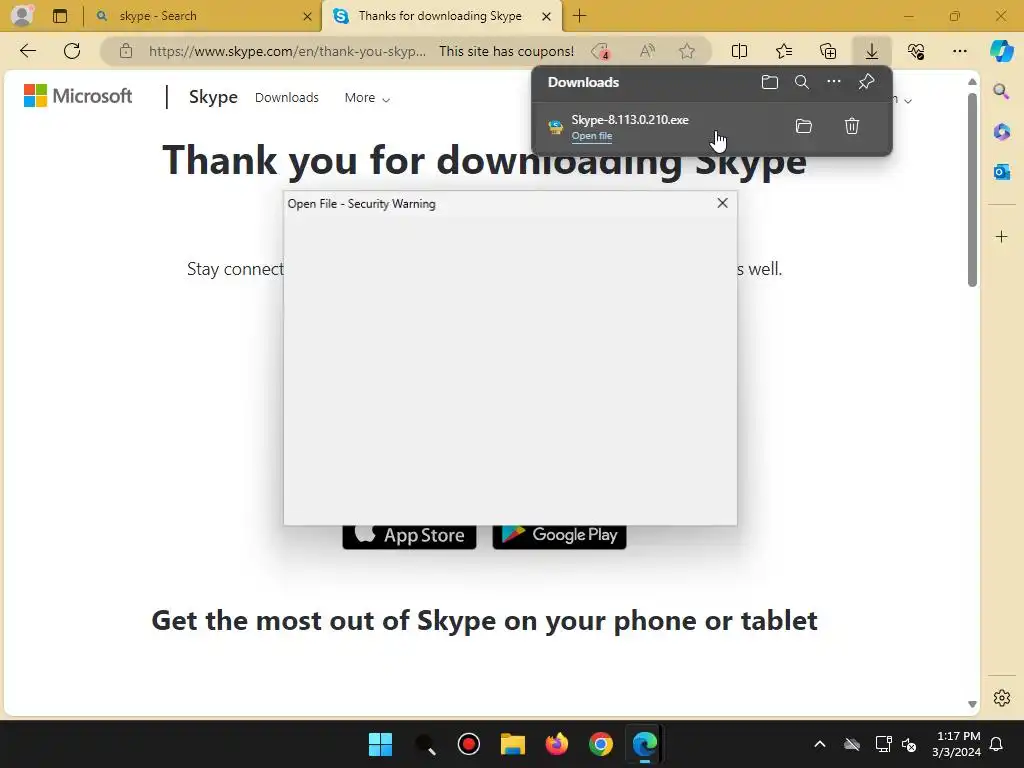1024x768 pixels.
Task: Open the red recorder taskbar app
Action: (468, 744)
